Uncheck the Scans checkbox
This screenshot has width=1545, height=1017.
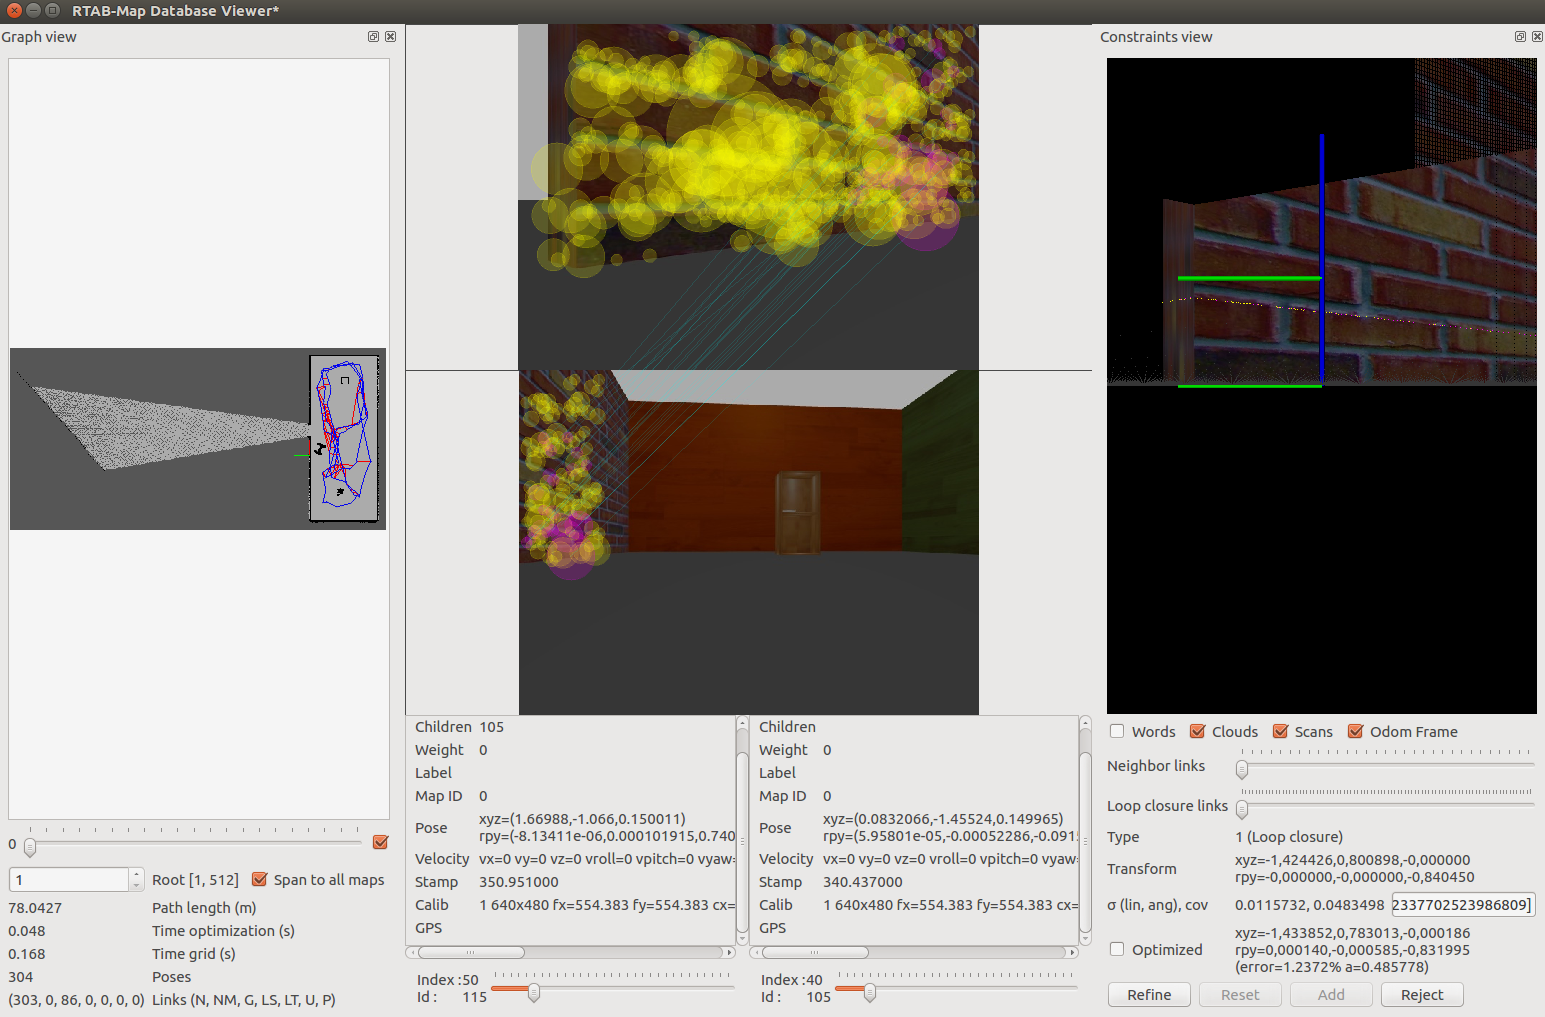click(1280, 731)
